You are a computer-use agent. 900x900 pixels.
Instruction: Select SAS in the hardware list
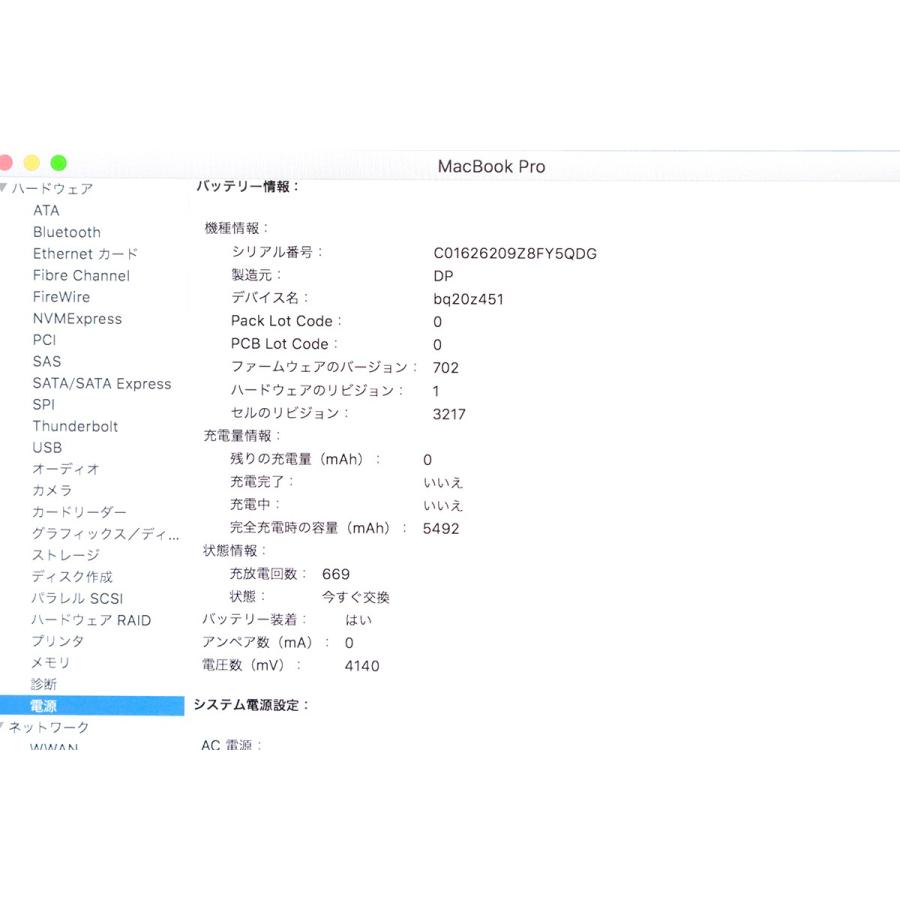click(46, 362)
